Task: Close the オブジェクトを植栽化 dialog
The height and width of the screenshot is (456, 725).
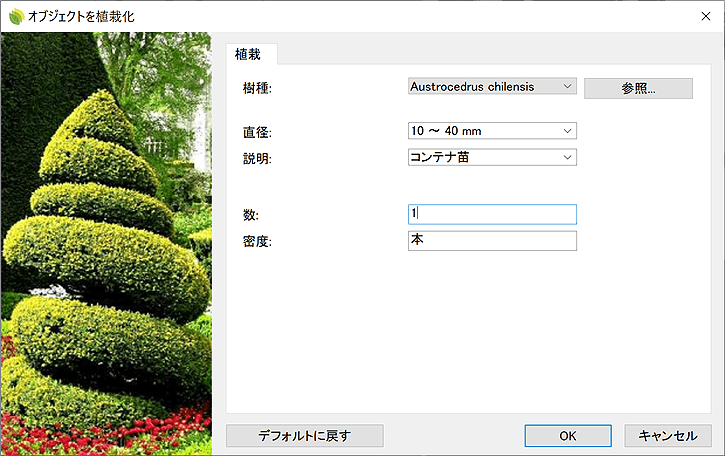Action: (x=706, y=16)
